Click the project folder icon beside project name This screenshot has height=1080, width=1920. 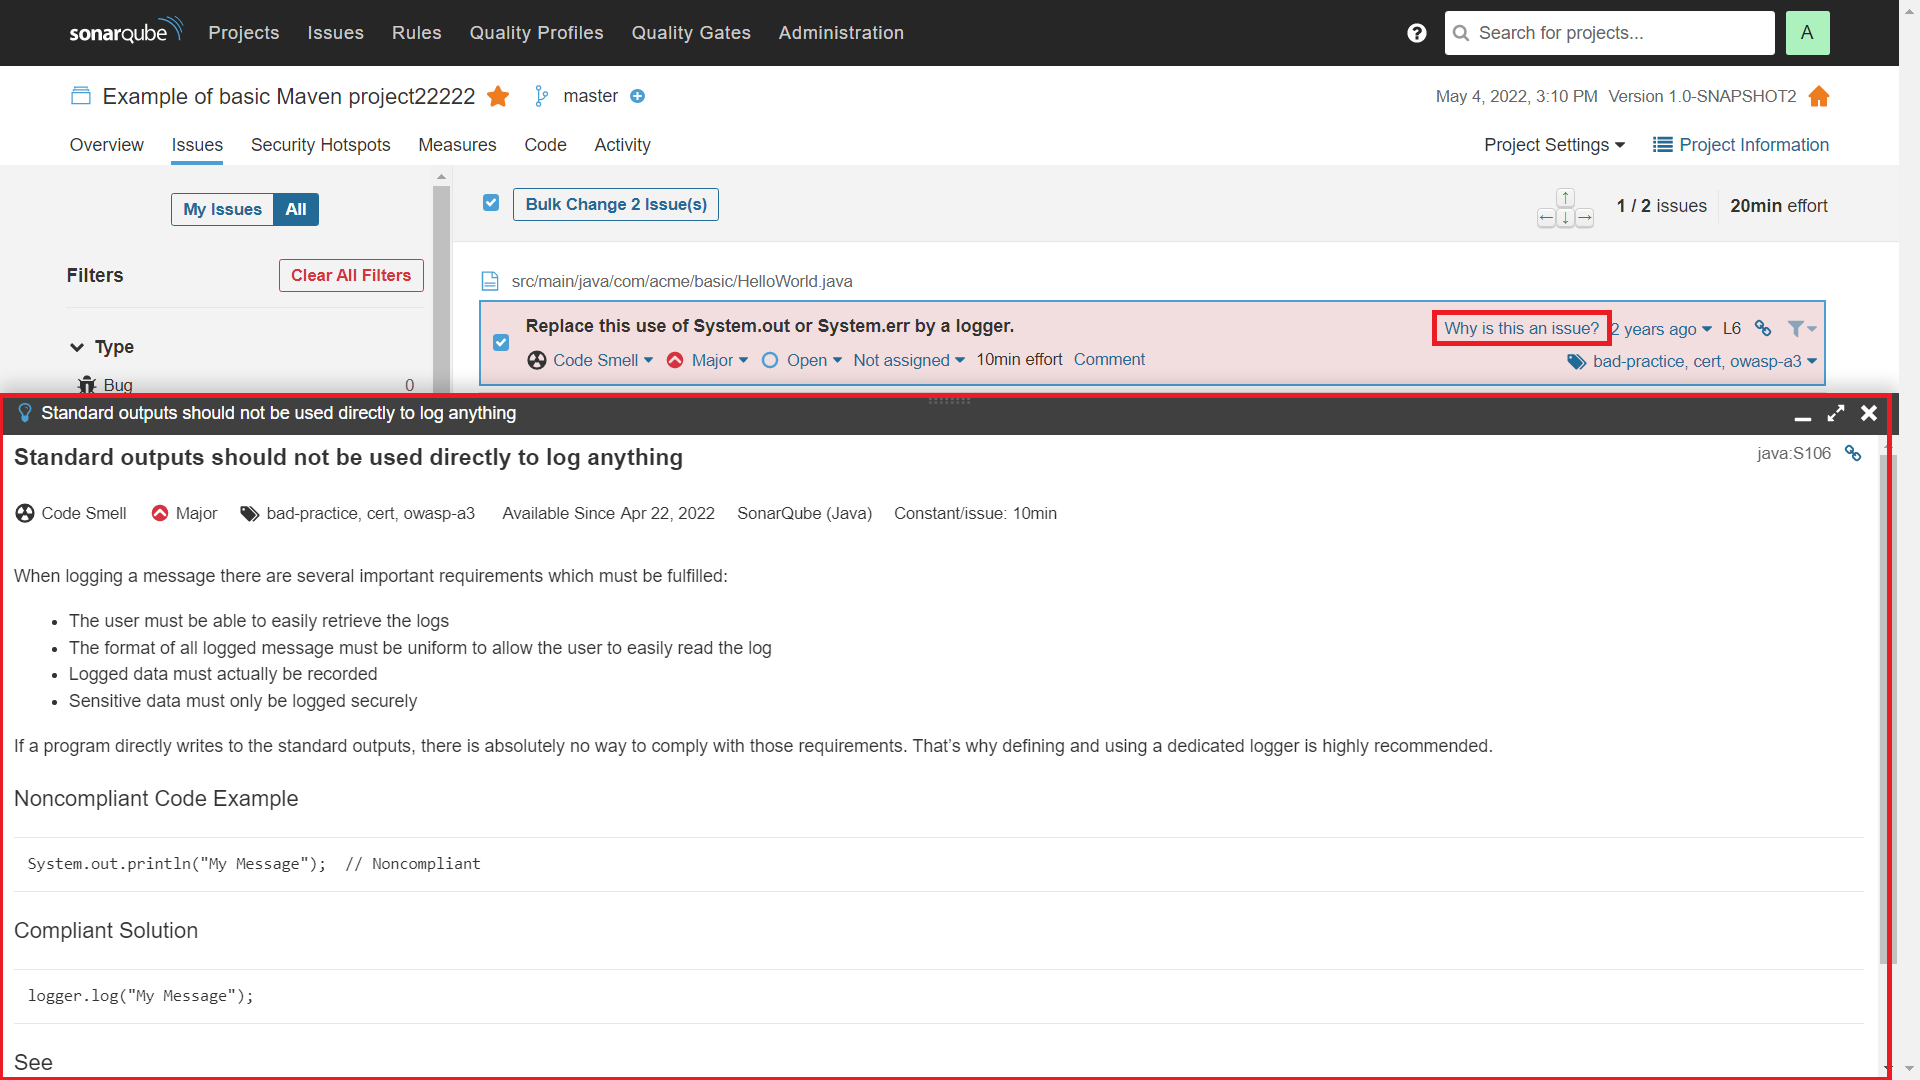tap(81, 96)
